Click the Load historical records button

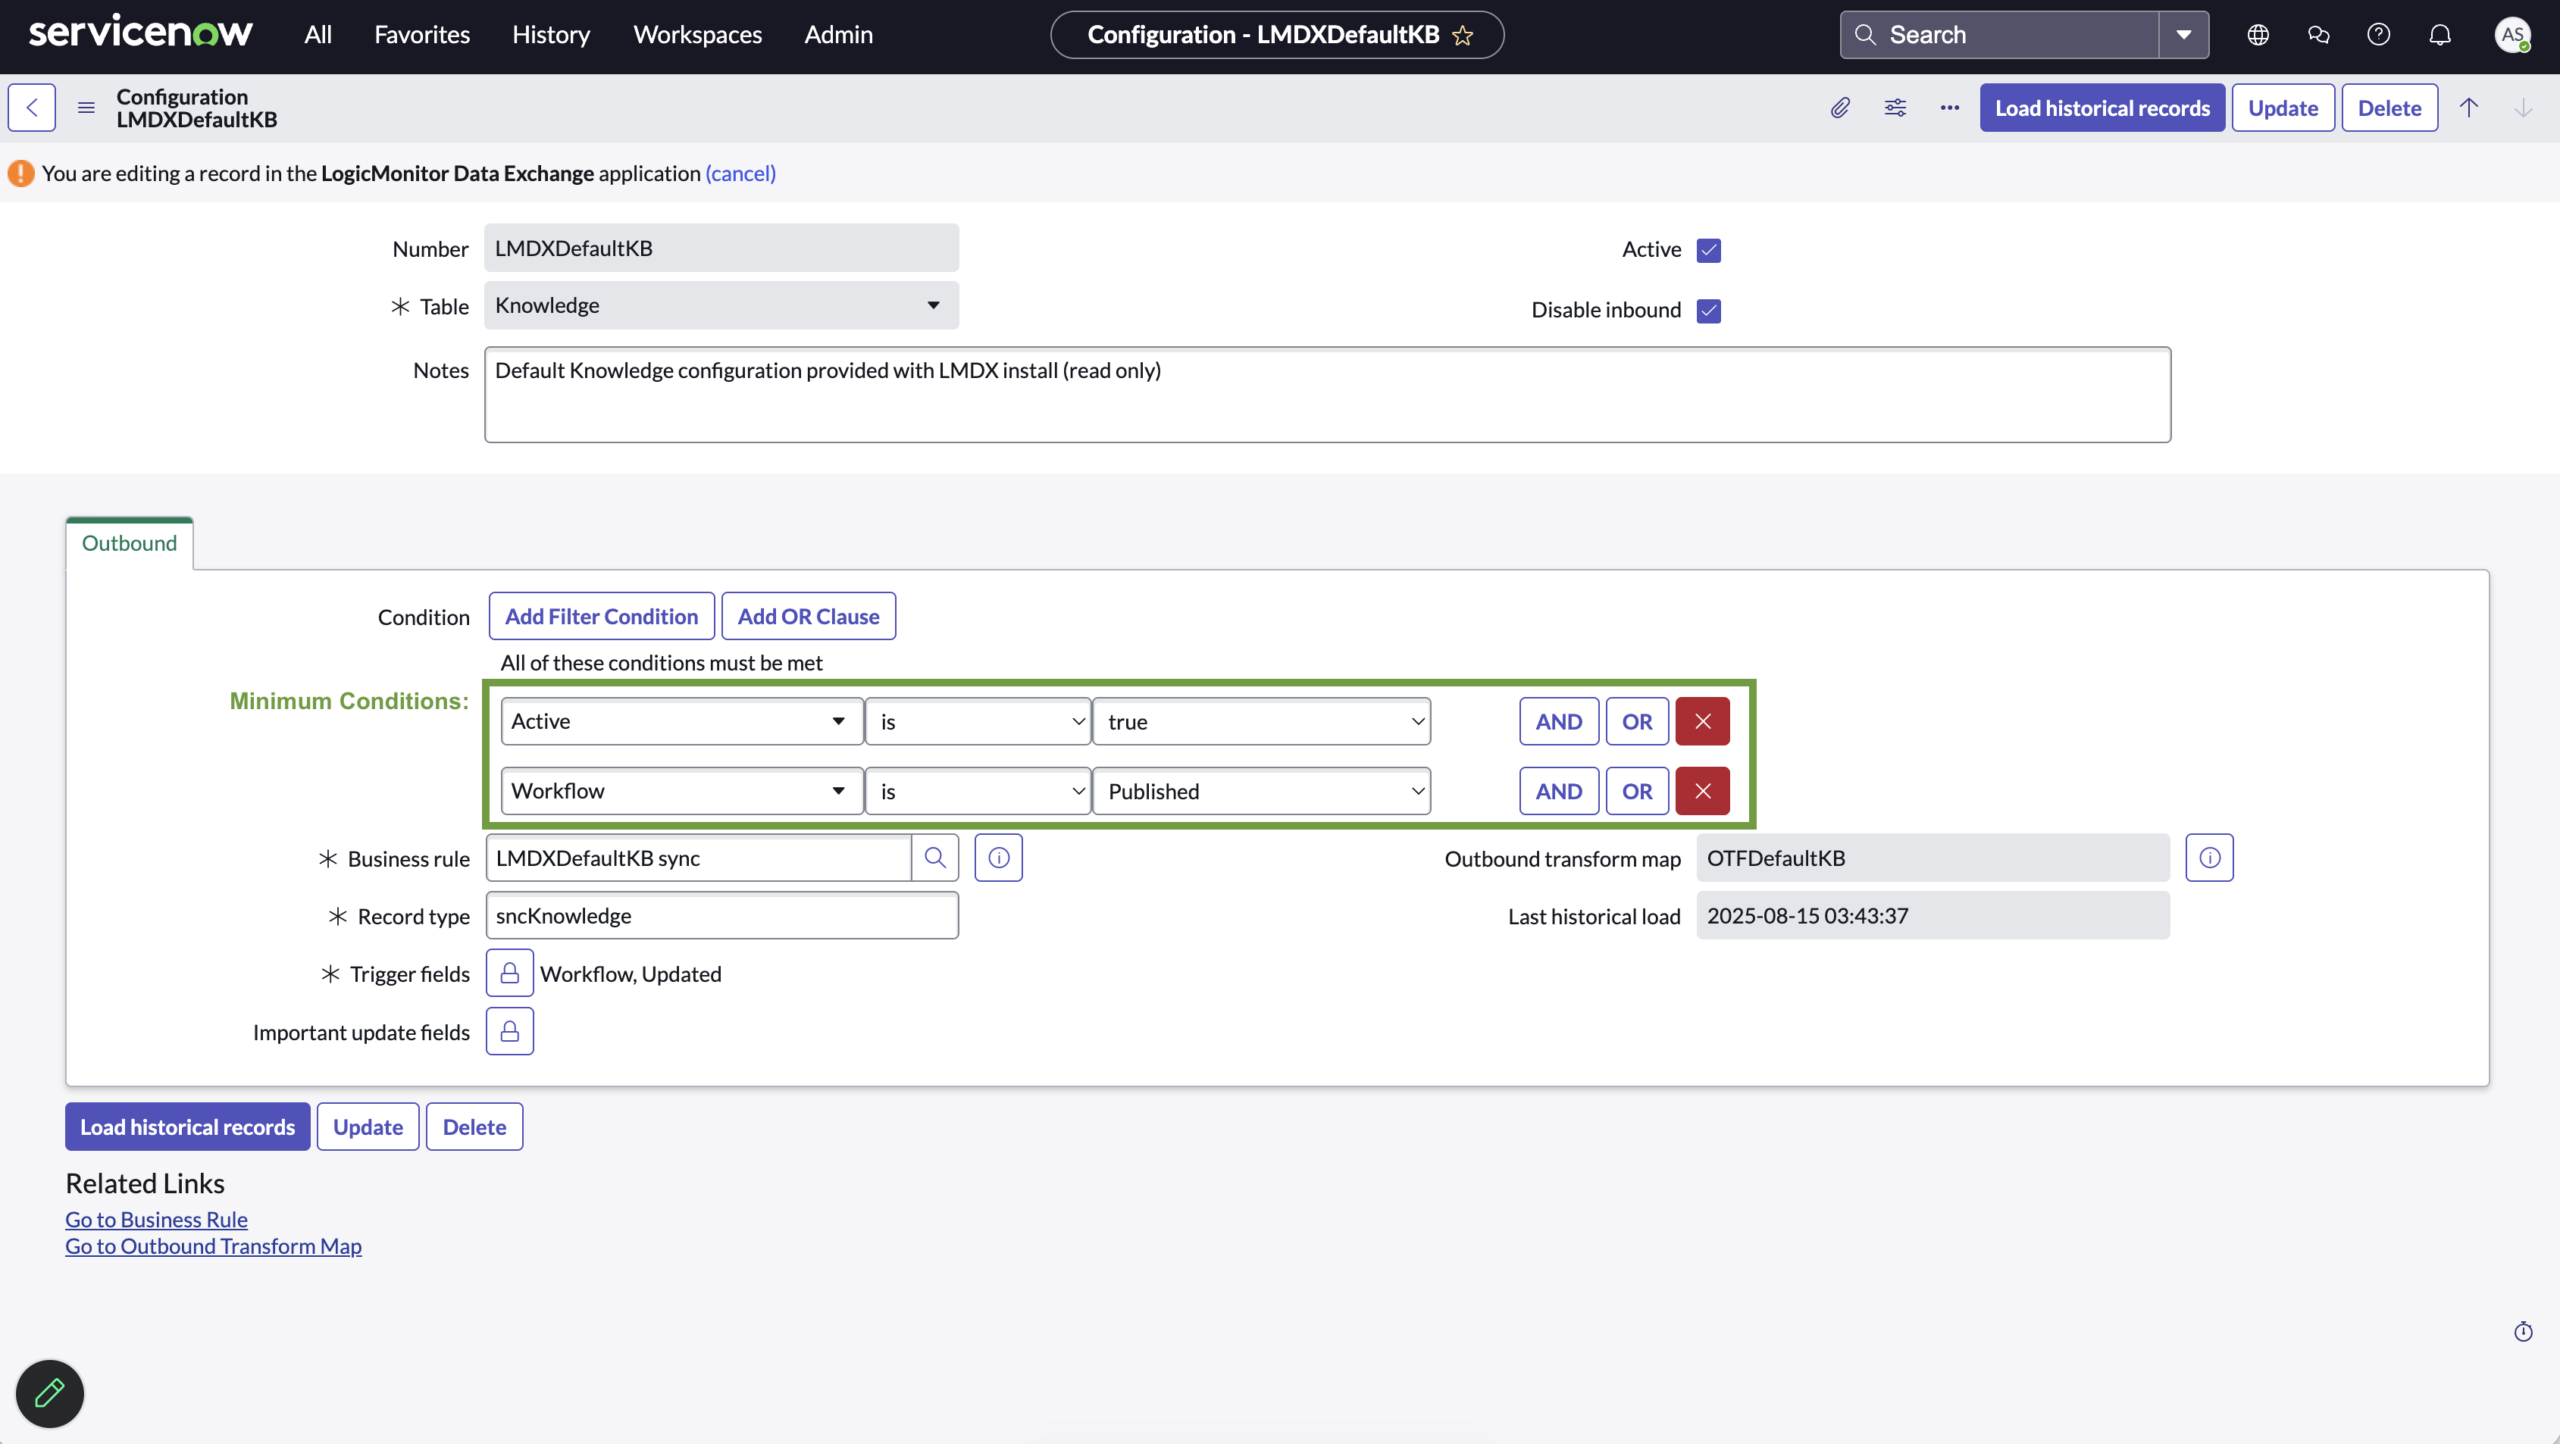tap(2101, 107)
